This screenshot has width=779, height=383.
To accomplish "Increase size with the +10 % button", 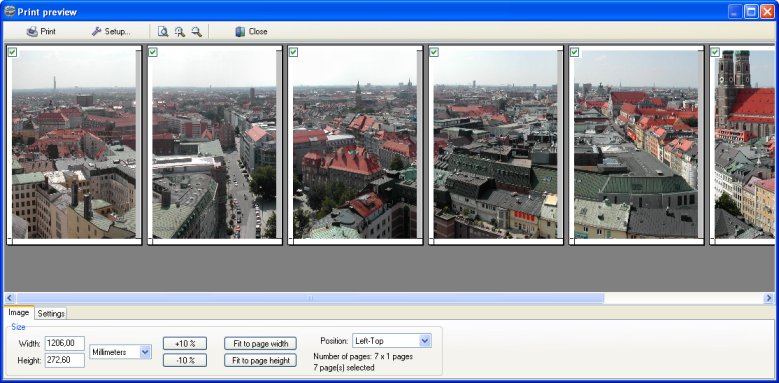I will click(185, 343).
